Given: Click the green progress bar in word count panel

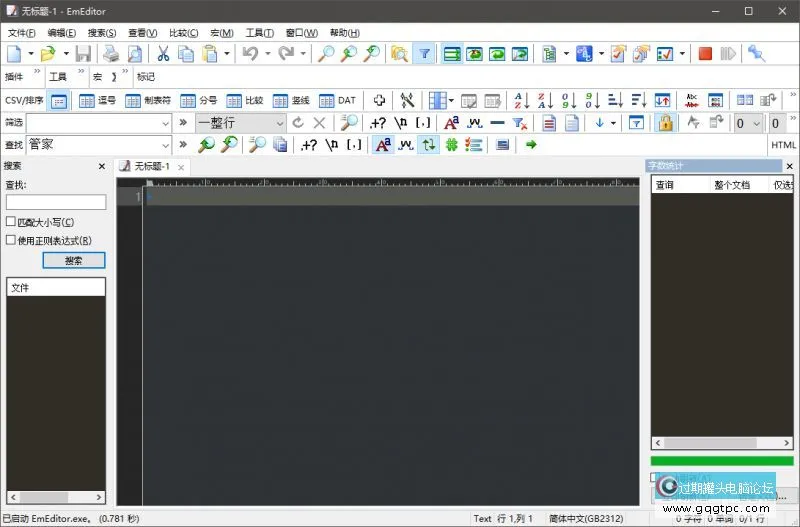Looking at the screenshot, I should (x=721, y=461).
